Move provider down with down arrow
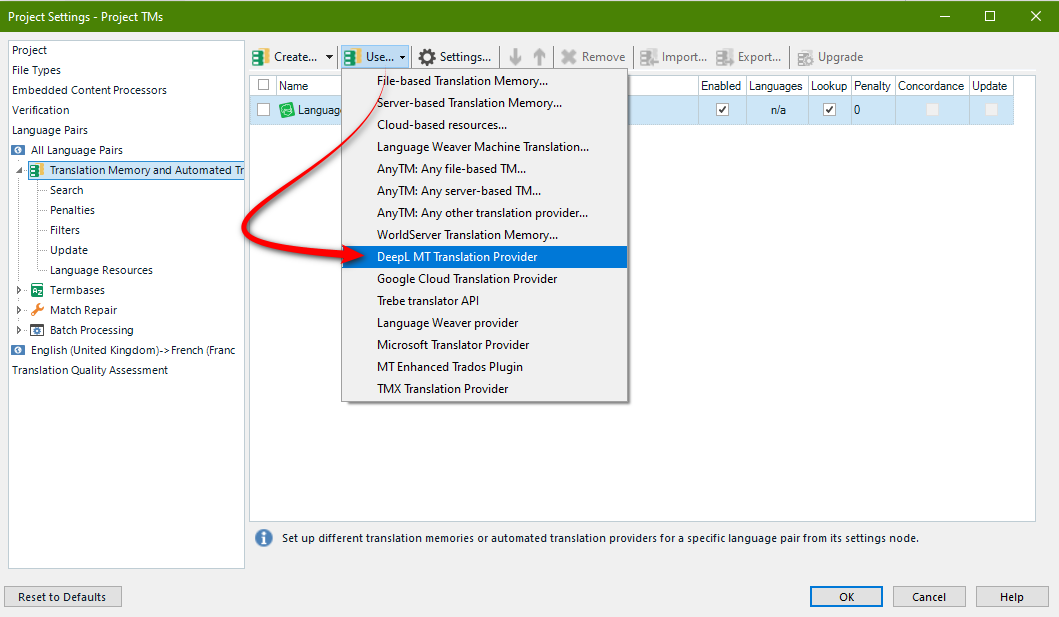The width and height of the screenshot is (1059, 617). [515, 57]
